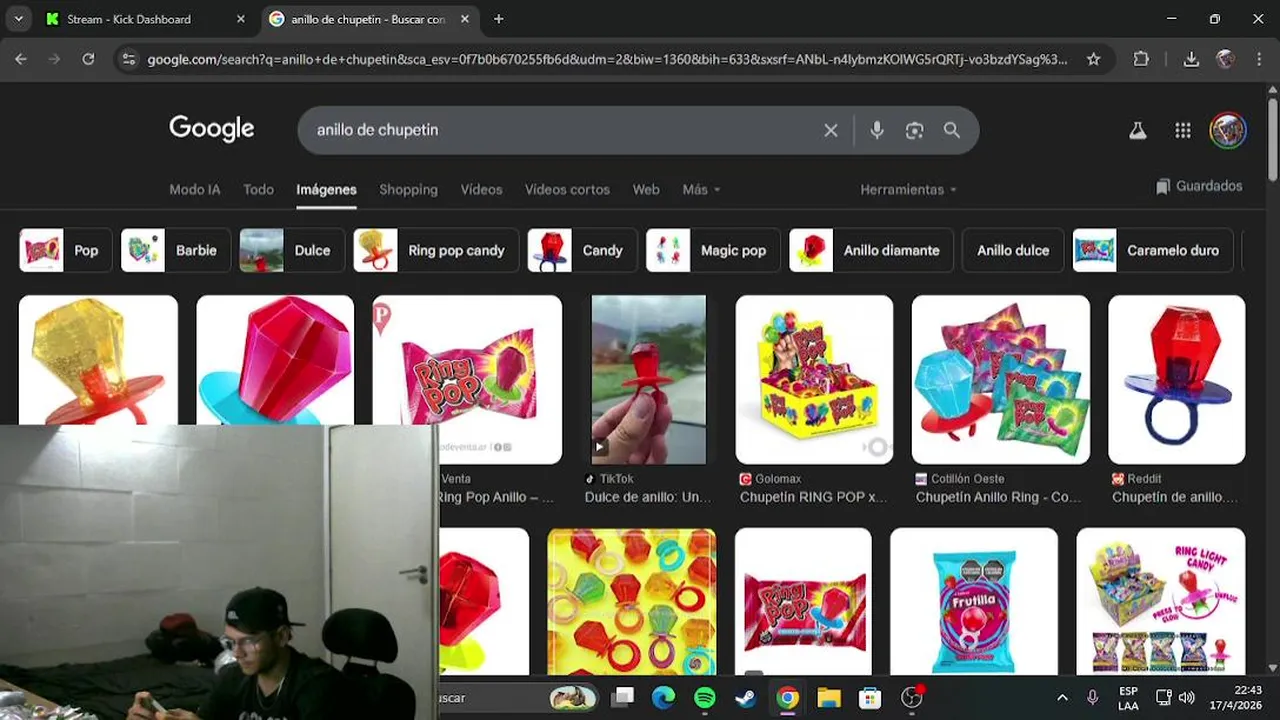
Task: Filter by Magic pop chip
Action: coord(712,250)
